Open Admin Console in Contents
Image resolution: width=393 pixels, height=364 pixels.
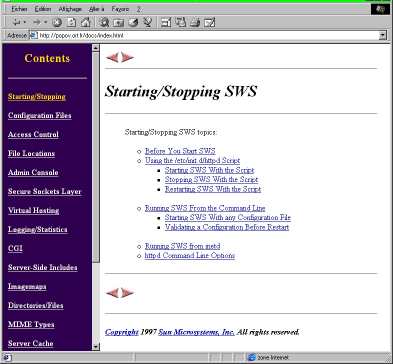click(x=33, y=172)
